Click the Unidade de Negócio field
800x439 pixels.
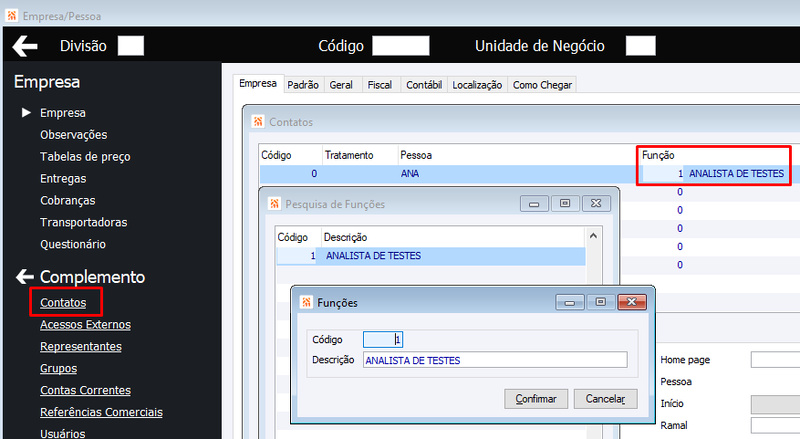pyautogui.click(x=640, y=45)
